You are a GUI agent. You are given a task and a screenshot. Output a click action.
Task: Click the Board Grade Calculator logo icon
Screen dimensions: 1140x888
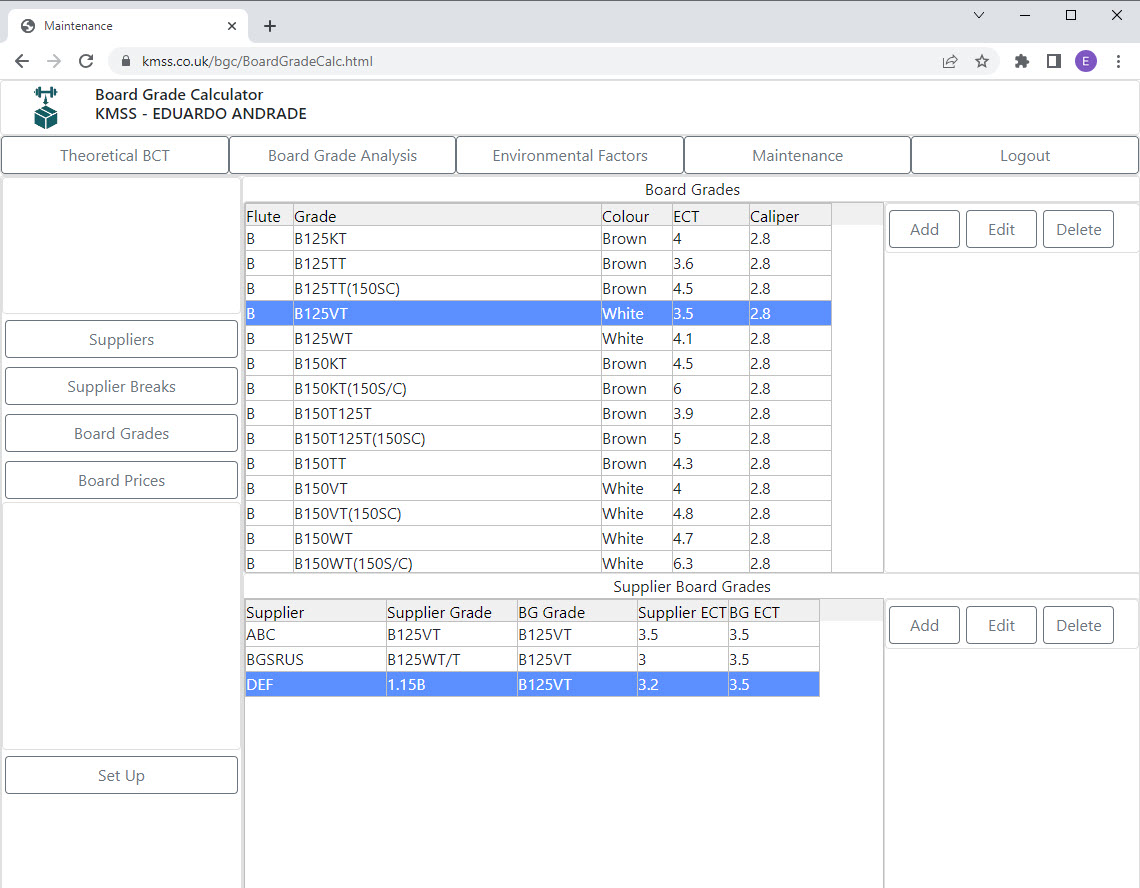click(x=46, y=108)
